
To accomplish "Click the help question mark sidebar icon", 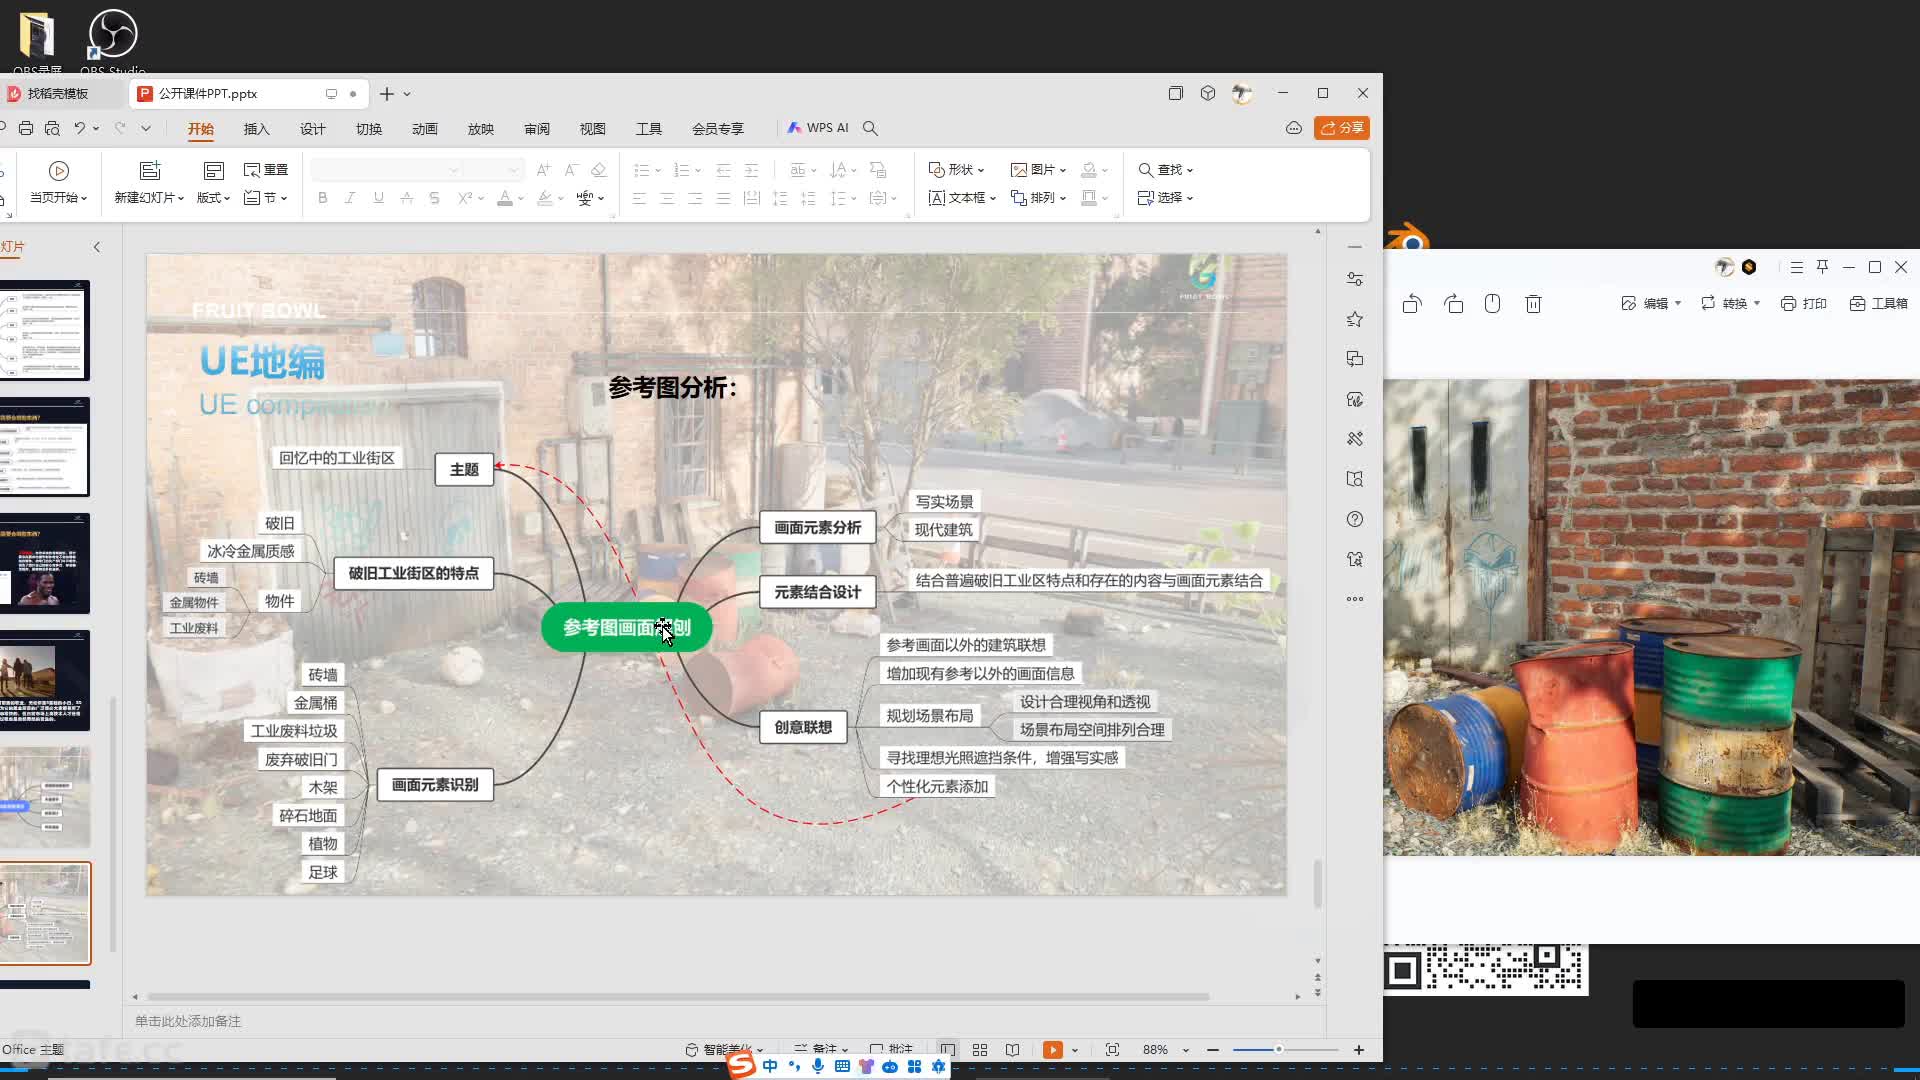I will 1355,519.
